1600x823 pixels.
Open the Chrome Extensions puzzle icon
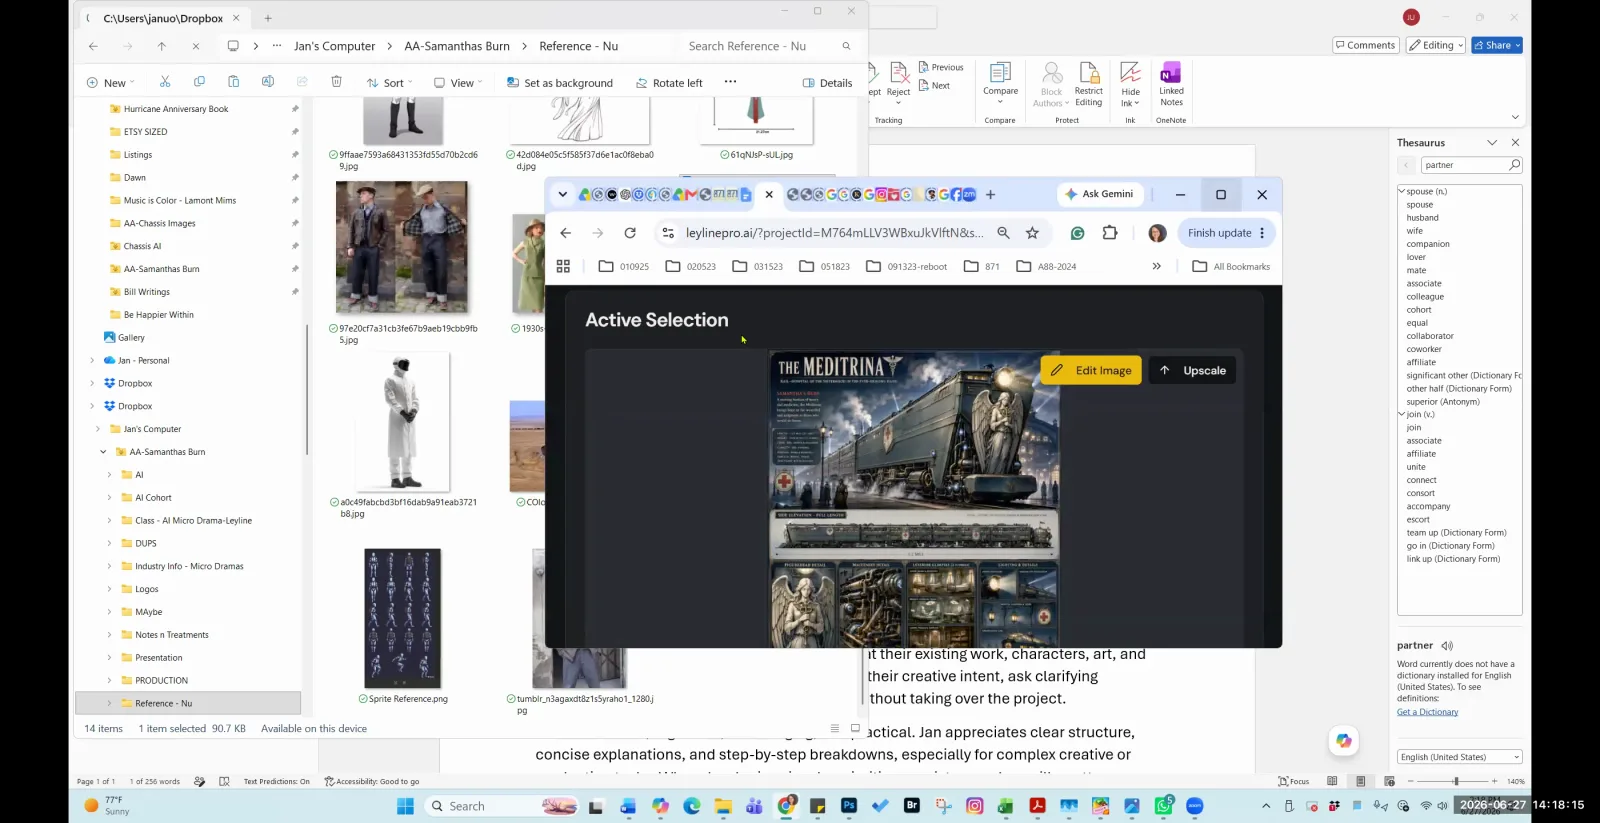[1110, 233]
